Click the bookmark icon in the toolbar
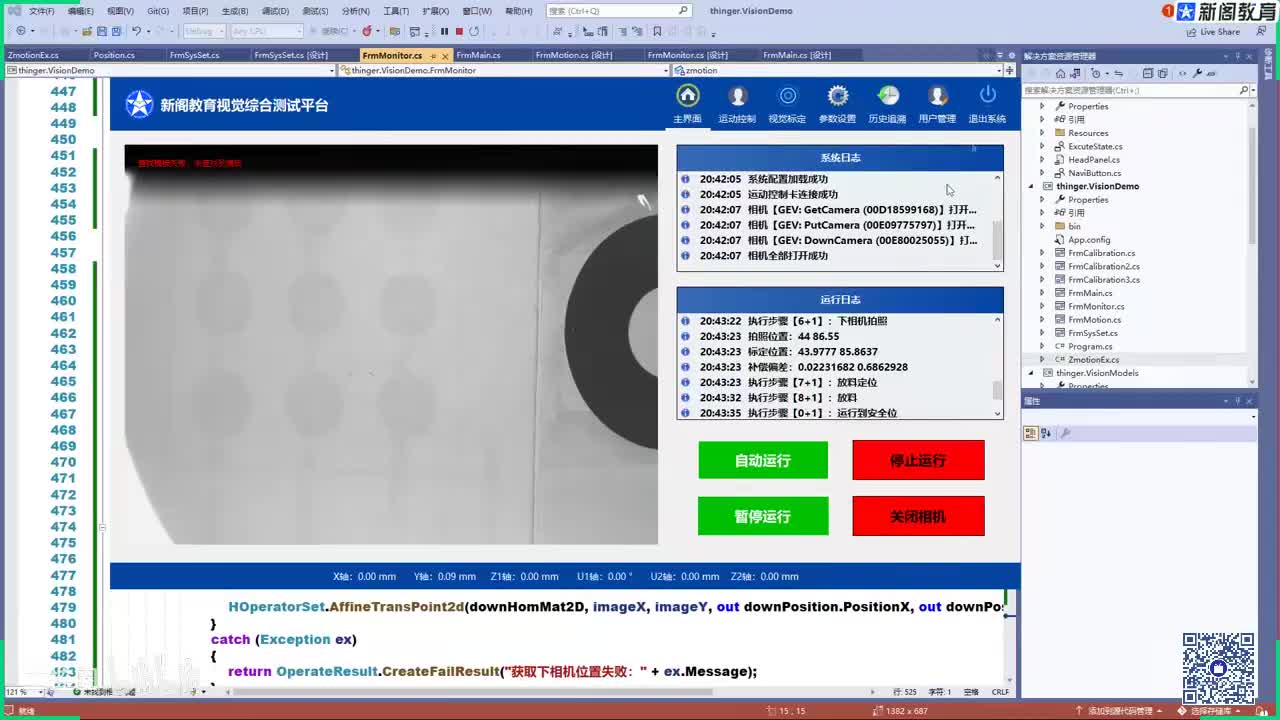The height and width of the screenshot is (720, 1280). [657, 31]
